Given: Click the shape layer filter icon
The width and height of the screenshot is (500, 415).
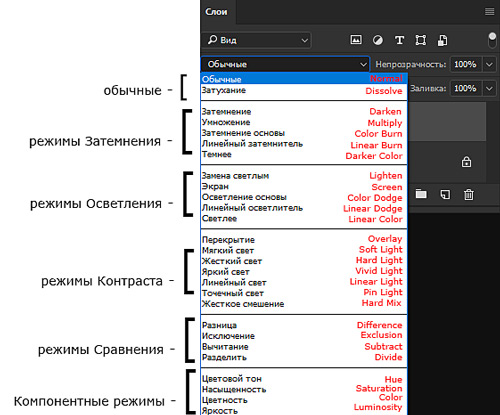Looking at the screenshot, I should point(421,40).
